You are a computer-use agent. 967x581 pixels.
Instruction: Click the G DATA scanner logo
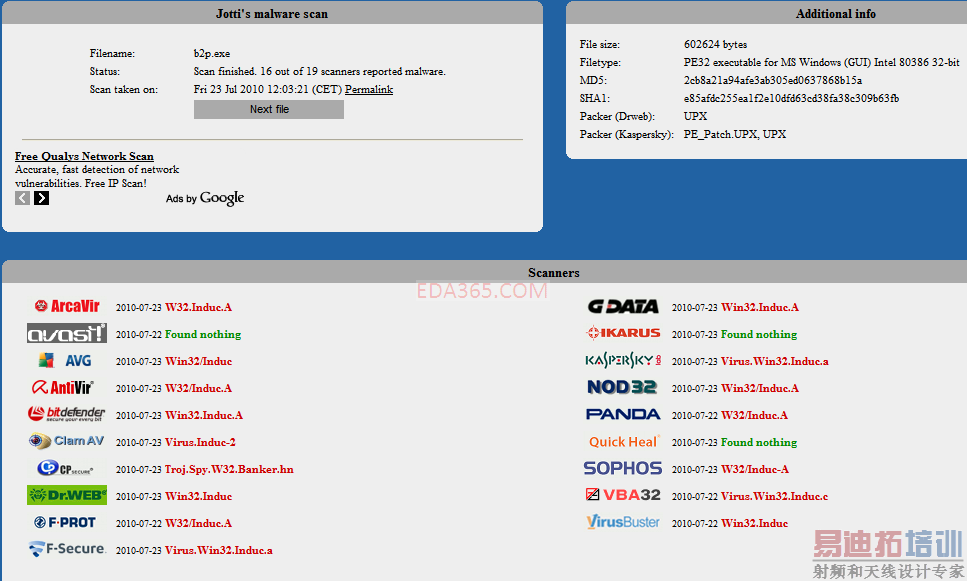pyautogui.click(x=623, y=307)
